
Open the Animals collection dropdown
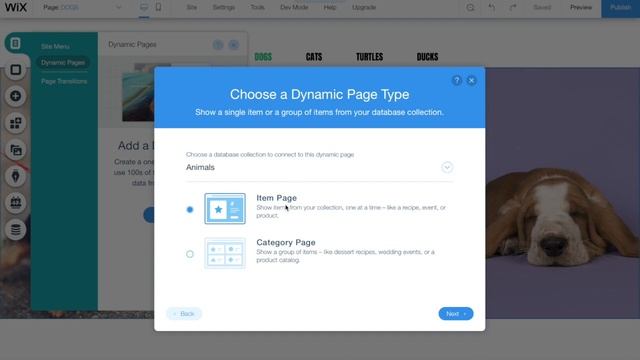[319, 167]
